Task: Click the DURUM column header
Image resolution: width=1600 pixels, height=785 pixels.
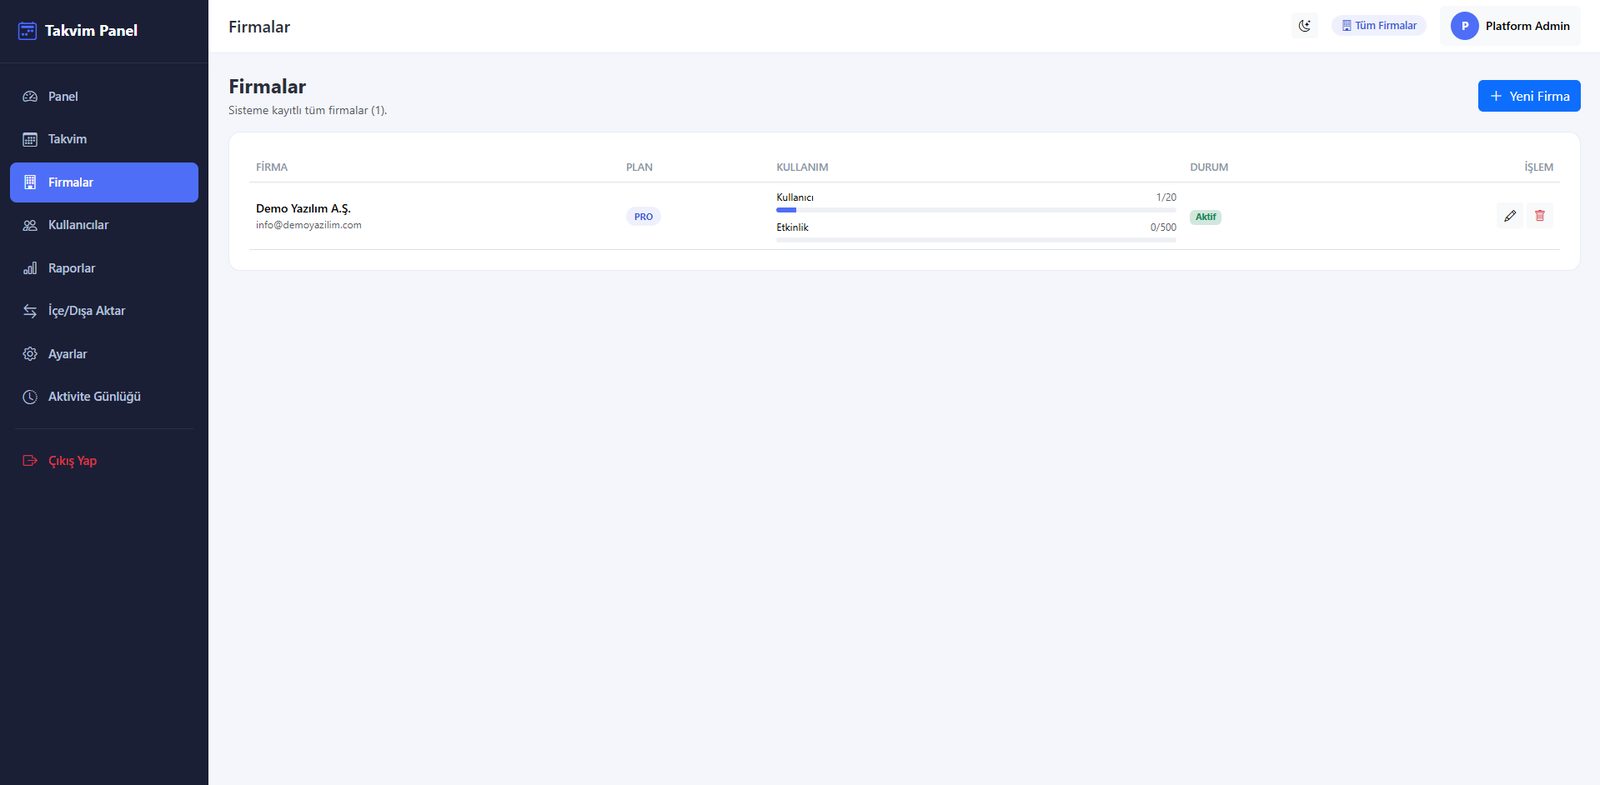Action: (1209, 168)
